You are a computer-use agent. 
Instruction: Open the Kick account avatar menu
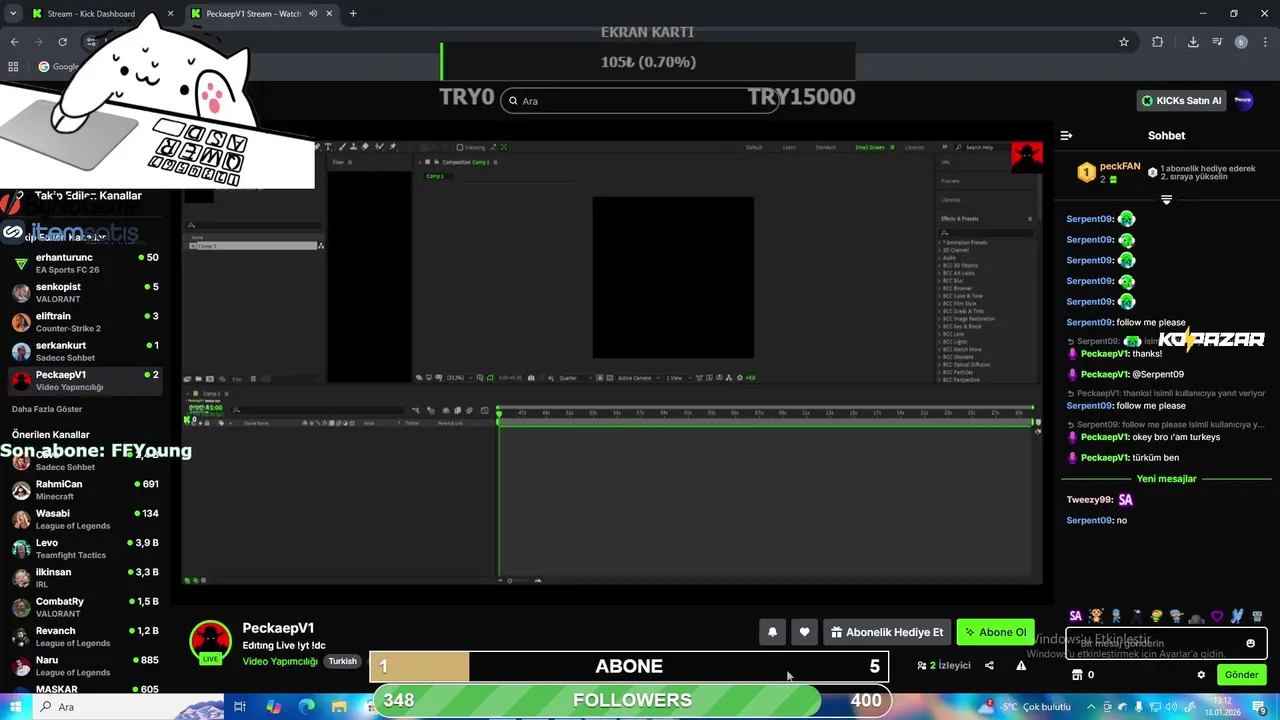[1244, 100]
